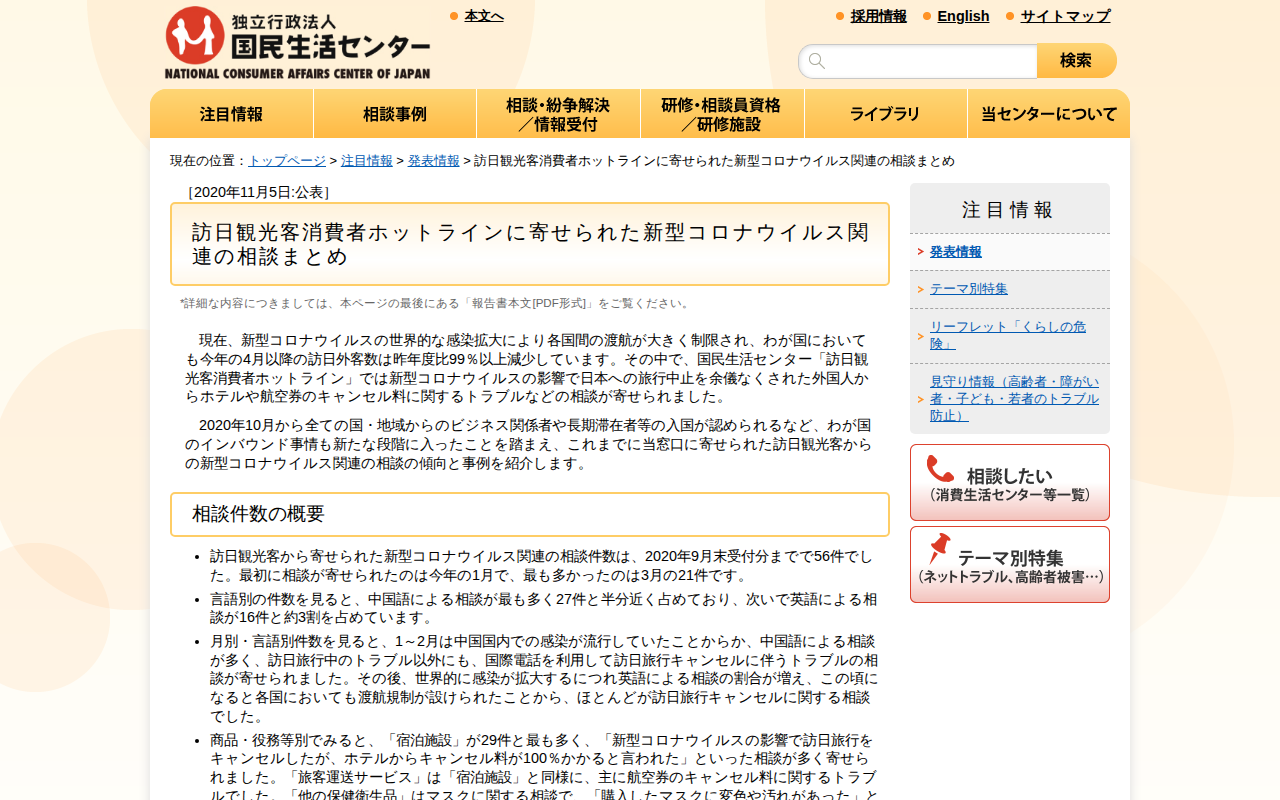Open the 相談したい consumer center panel
Image resolution: width=1280 pixels, height=800 pixels.
coord(1010,482)
